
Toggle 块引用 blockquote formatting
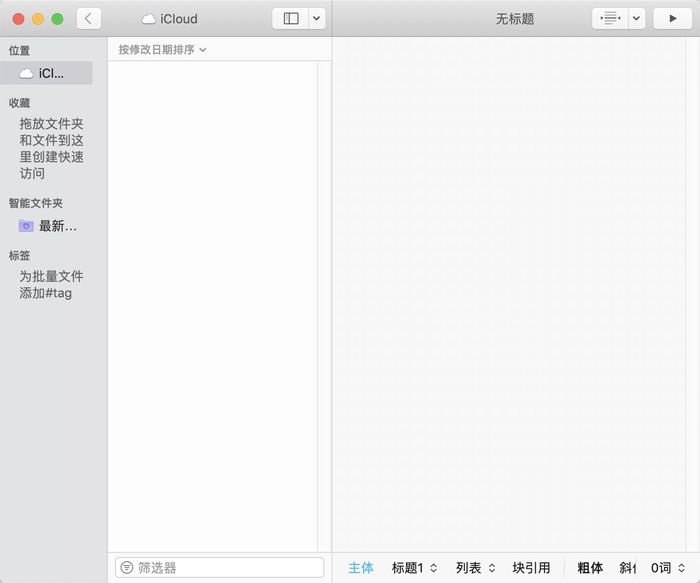[531, 568]
